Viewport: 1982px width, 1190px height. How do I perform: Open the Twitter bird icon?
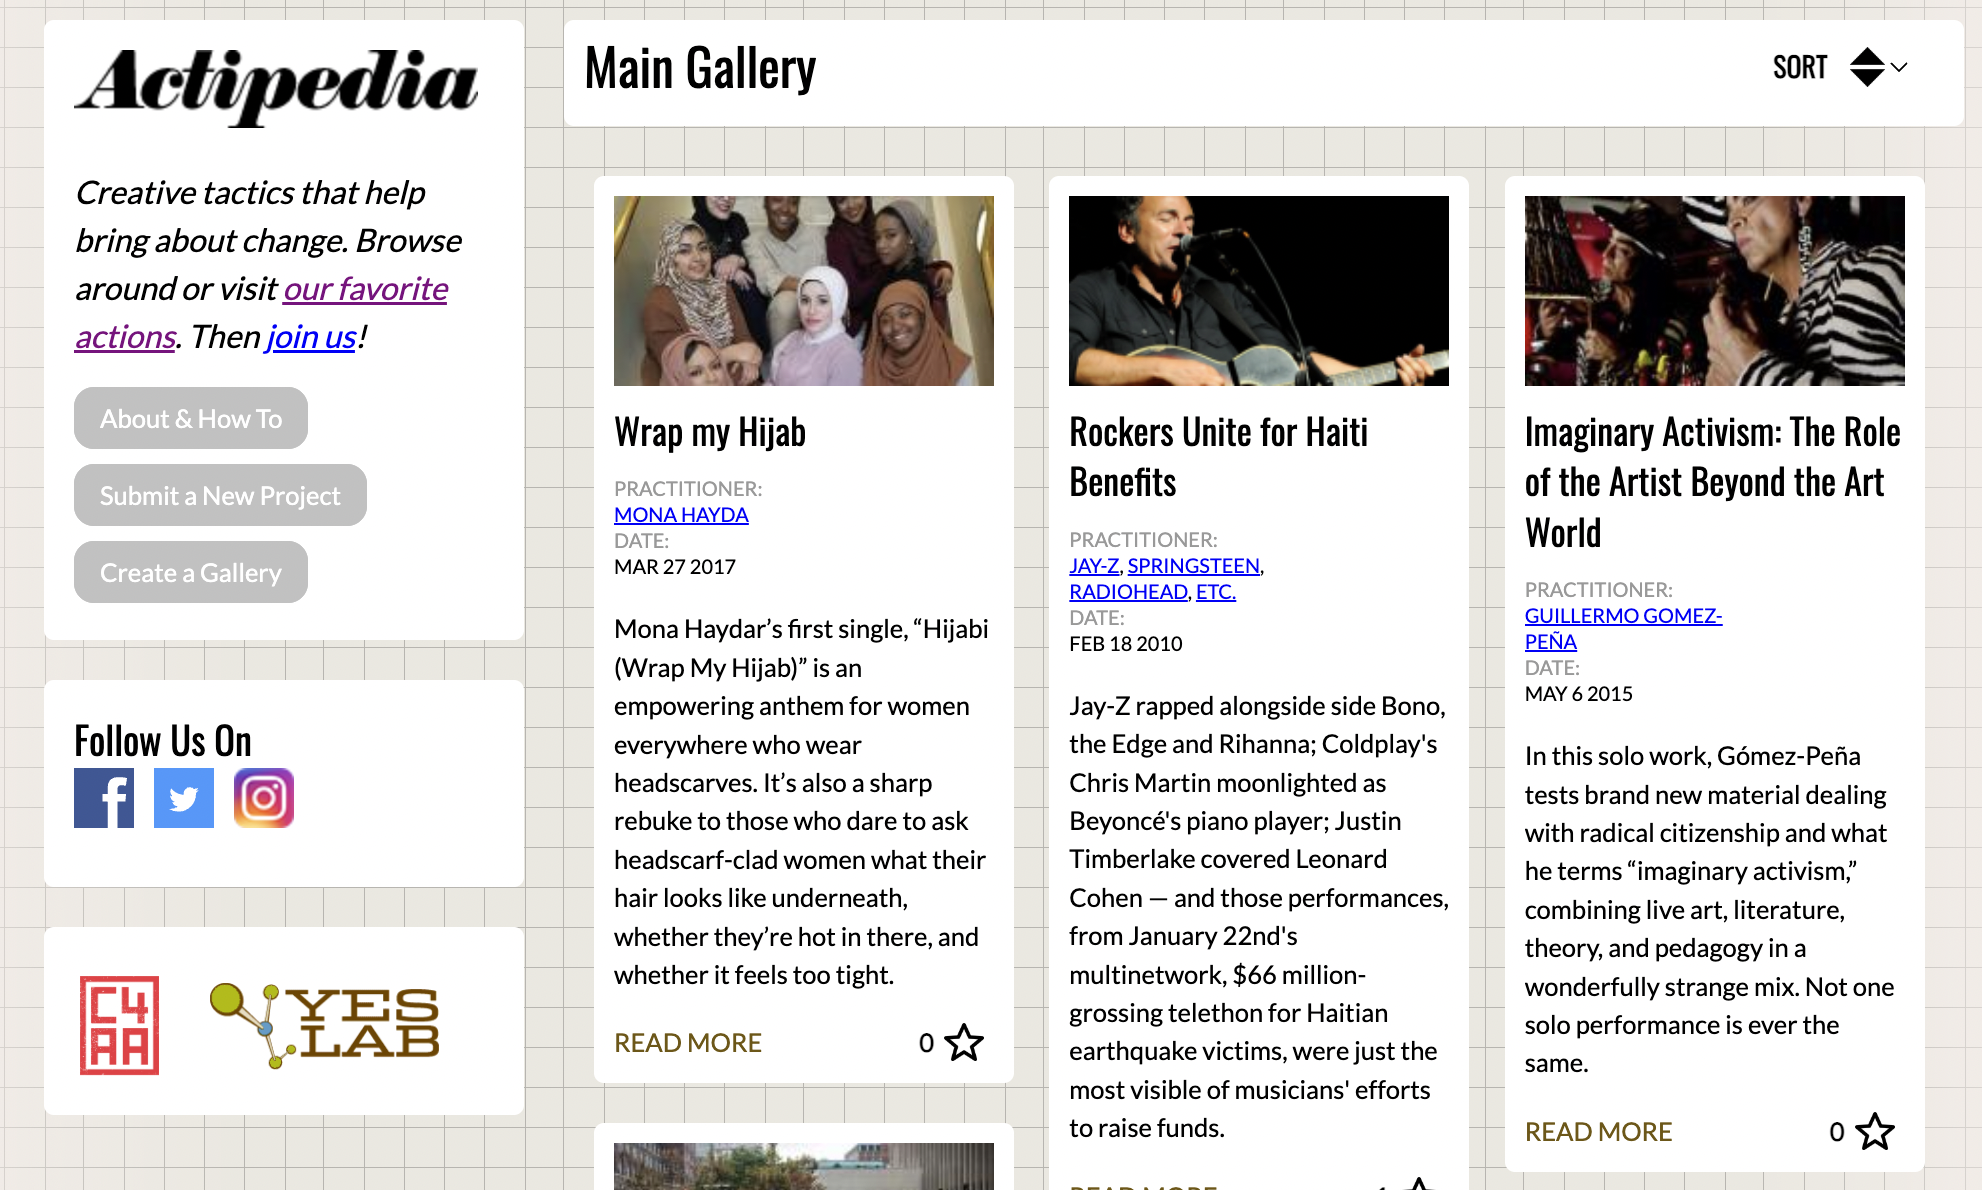pyautogui.click(x=184, y=798)
